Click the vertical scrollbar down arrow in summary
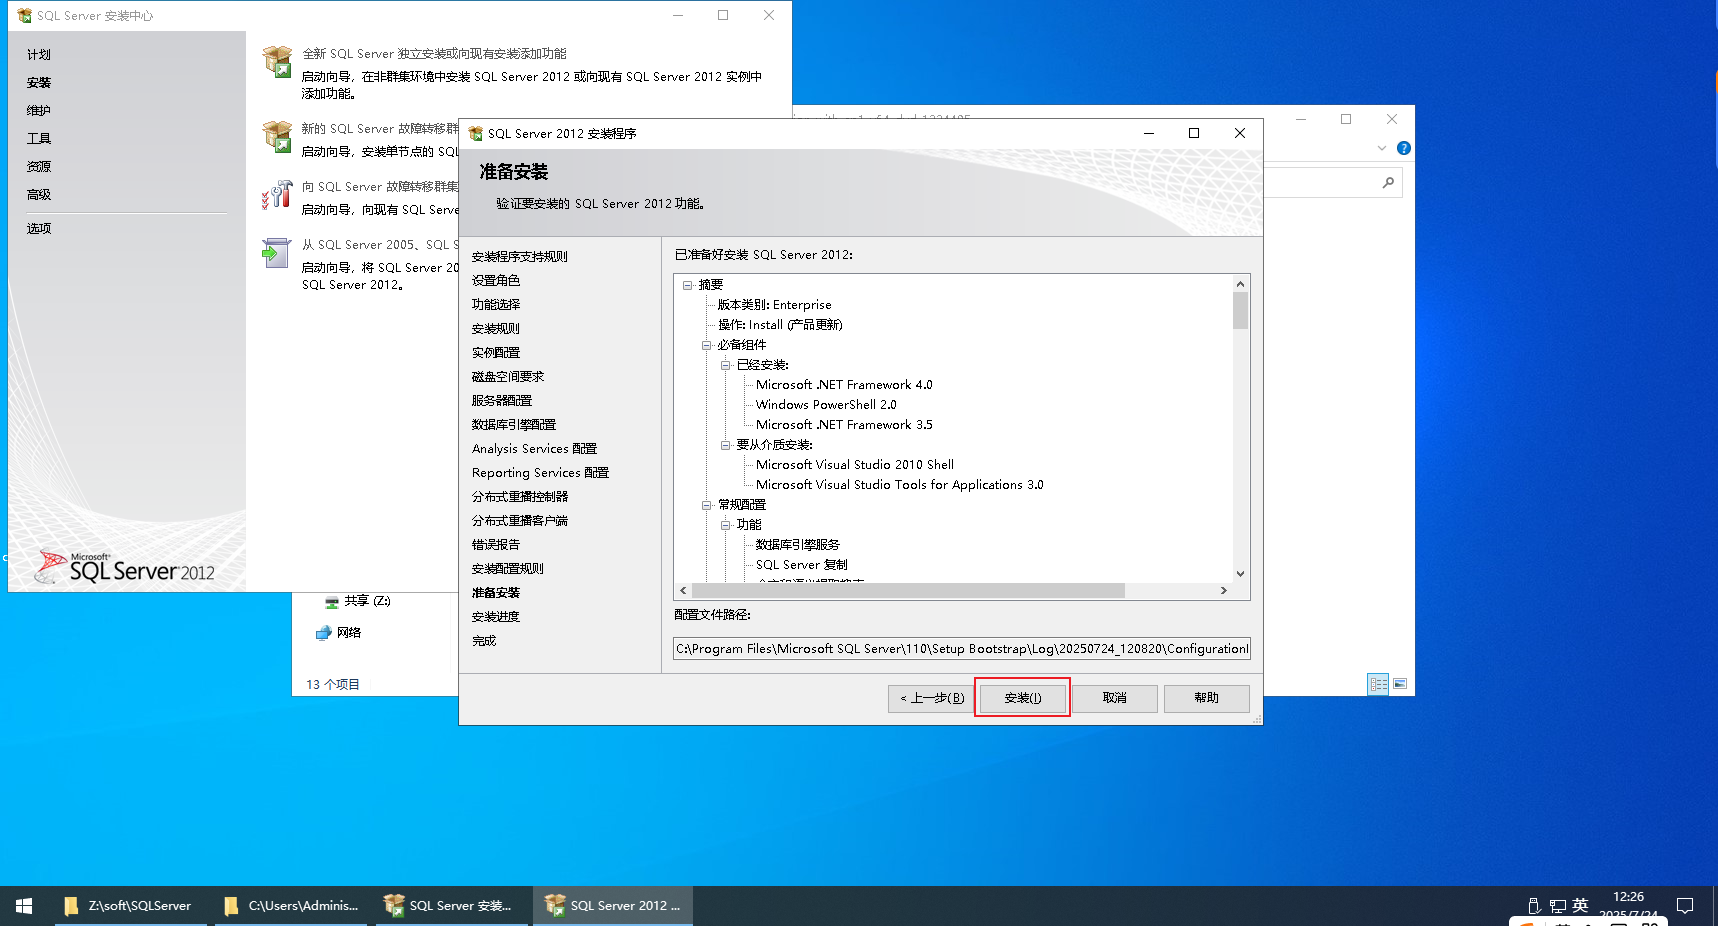Screen dimensions: 1718x926 [x=1240, y=574]
